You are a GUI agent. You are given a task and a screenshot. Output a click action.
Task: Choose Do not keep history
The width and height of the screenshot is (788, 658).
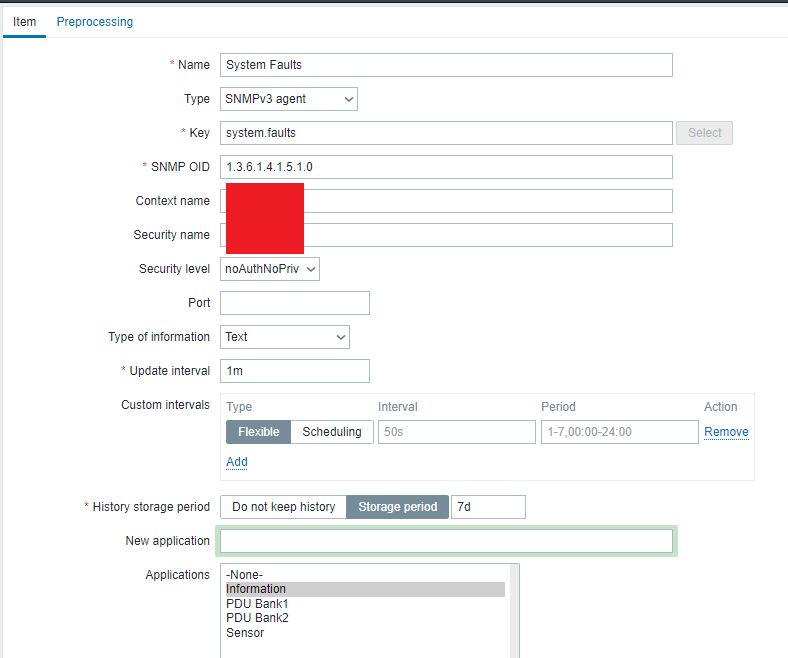click(x=283, y=507)
